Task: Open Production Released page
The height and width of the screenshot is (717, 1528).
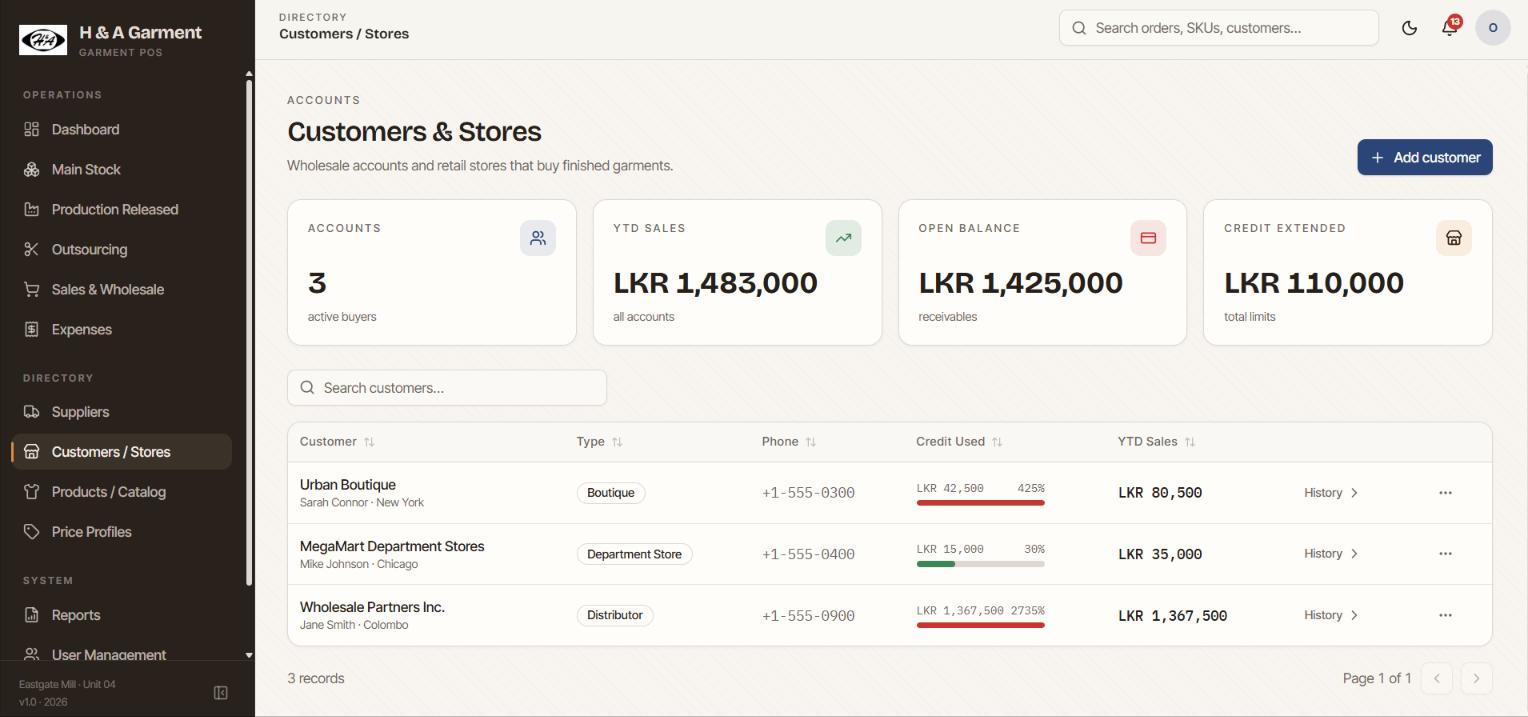Action: 121,209
